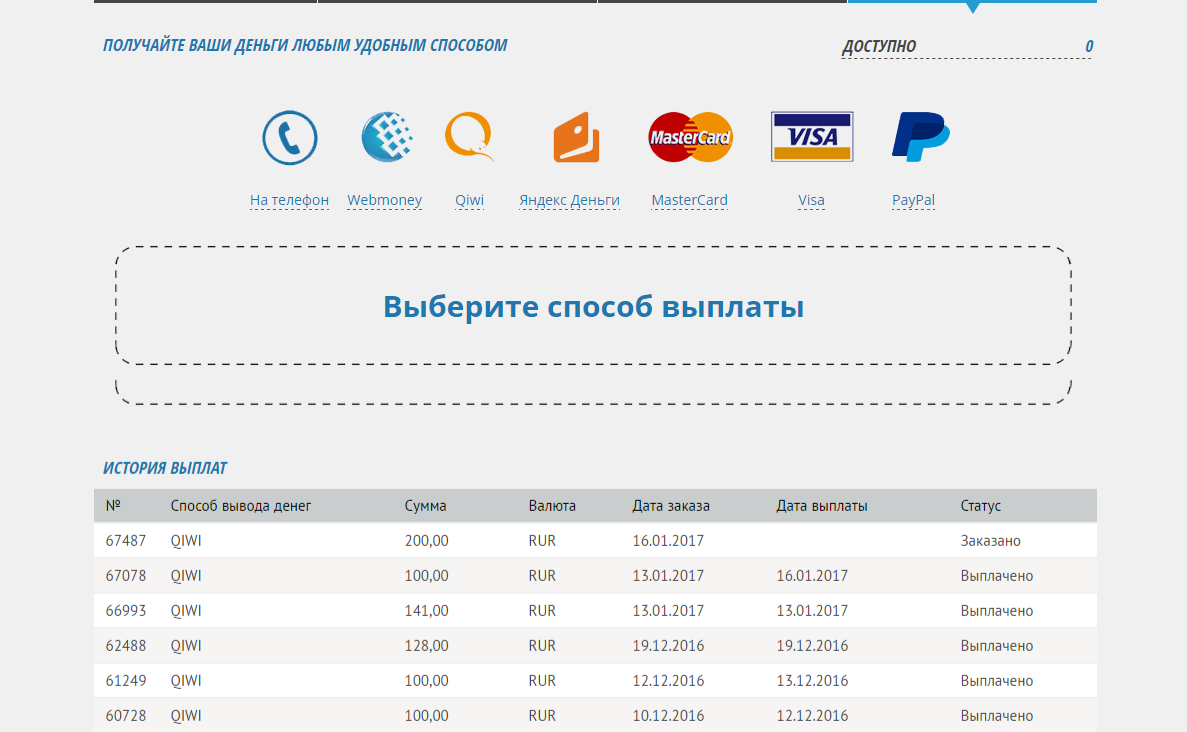1187x732 pixels.
Task: Click QIWI method in row 66993
Action: click(x=186, y=610)
